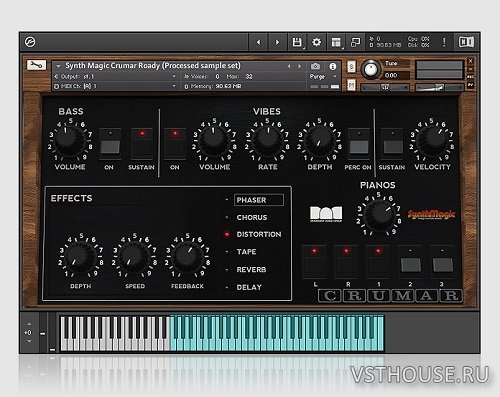Viewport: 500px width, 397px height.
Task: Open instrument edit mode wrench icon
Action: coord(36,64)
